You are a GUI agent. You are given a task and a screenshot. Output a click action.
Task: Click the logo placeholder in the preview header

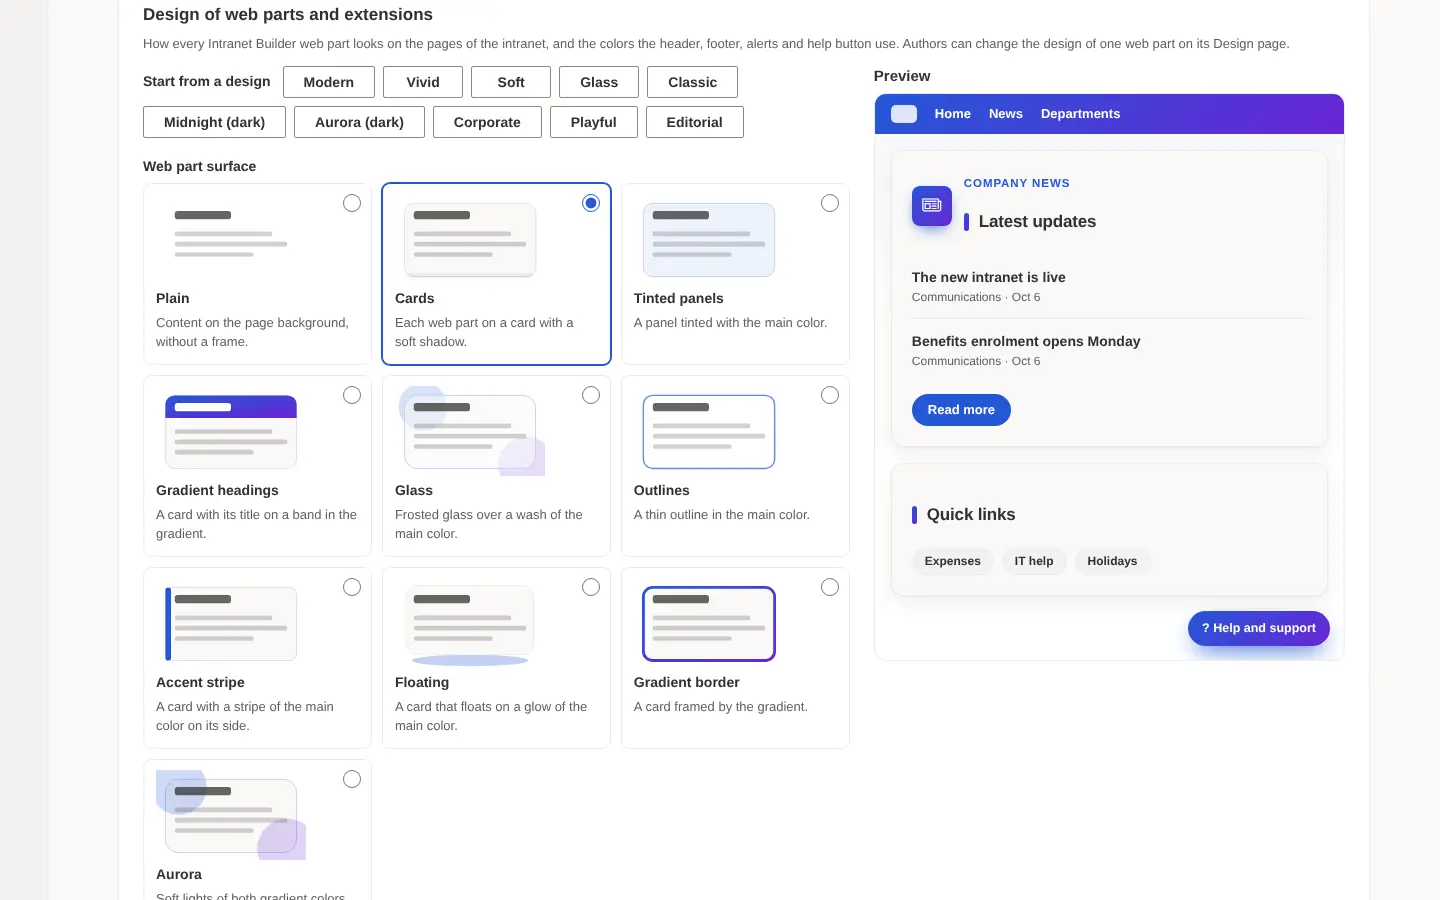pyautogui.click(x=904, y=114)
